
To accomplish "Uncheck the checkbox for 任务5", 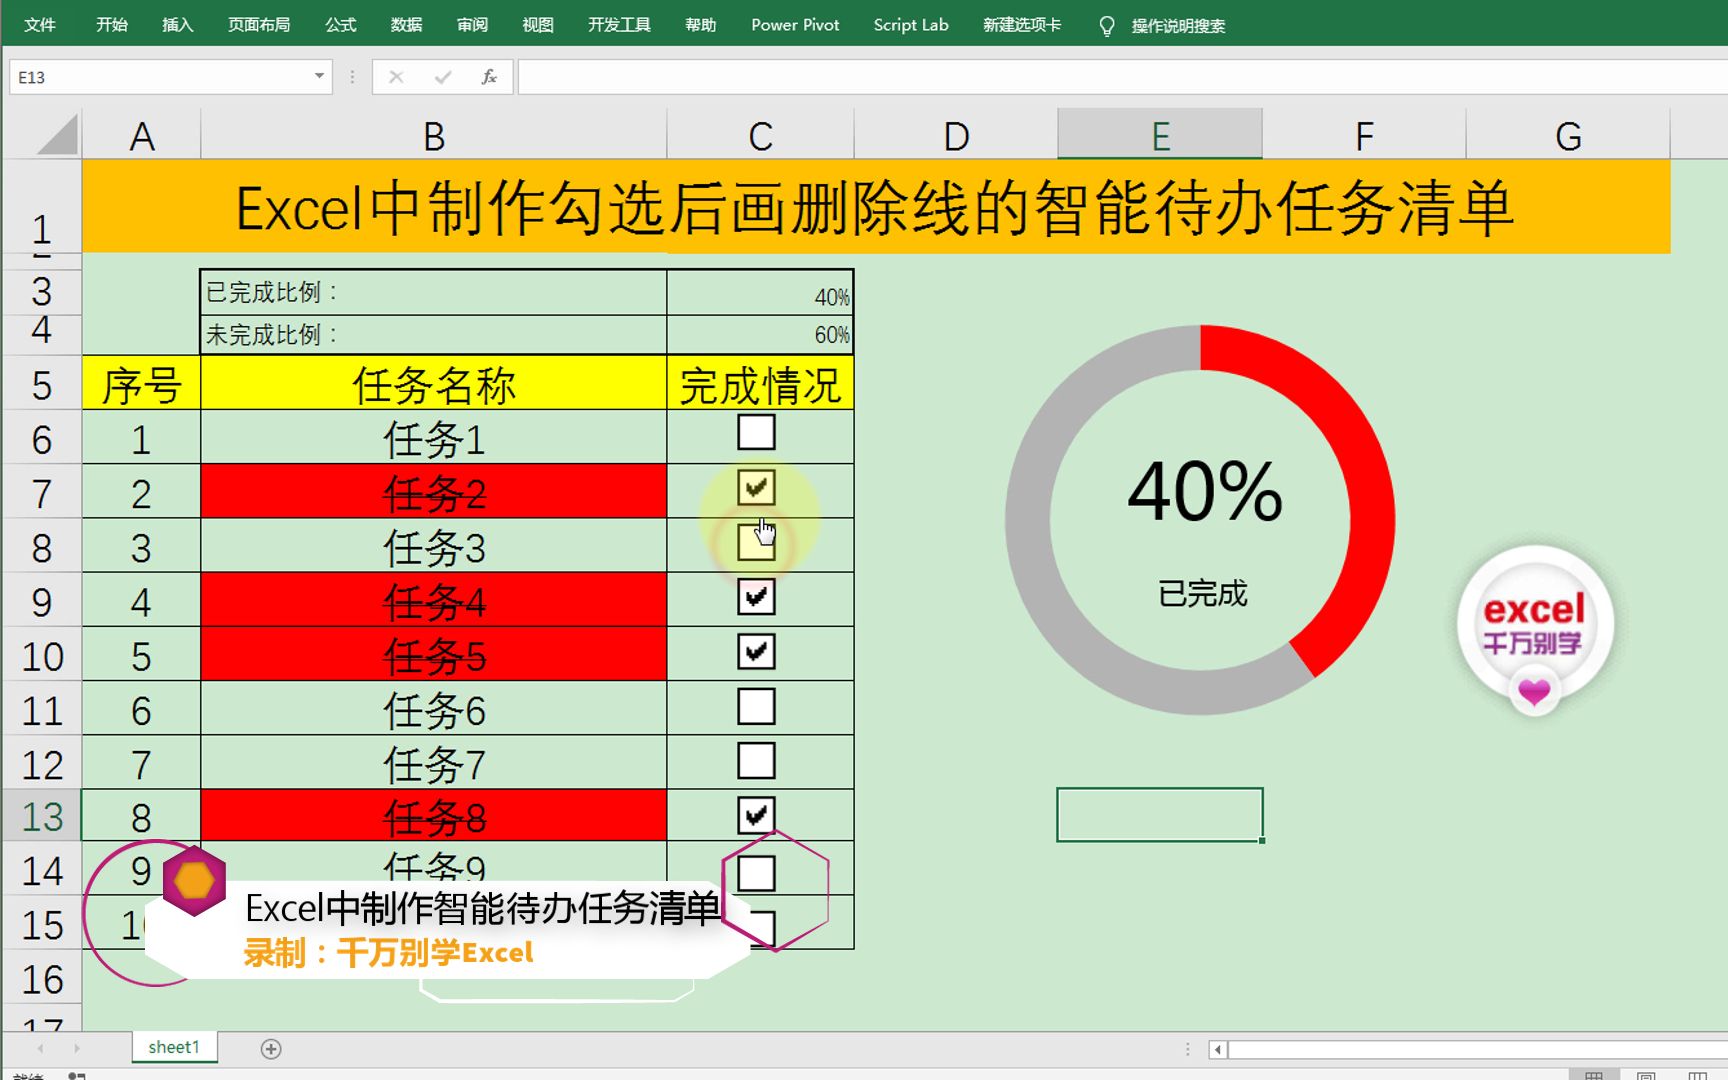I will click(x=756, y=651).
